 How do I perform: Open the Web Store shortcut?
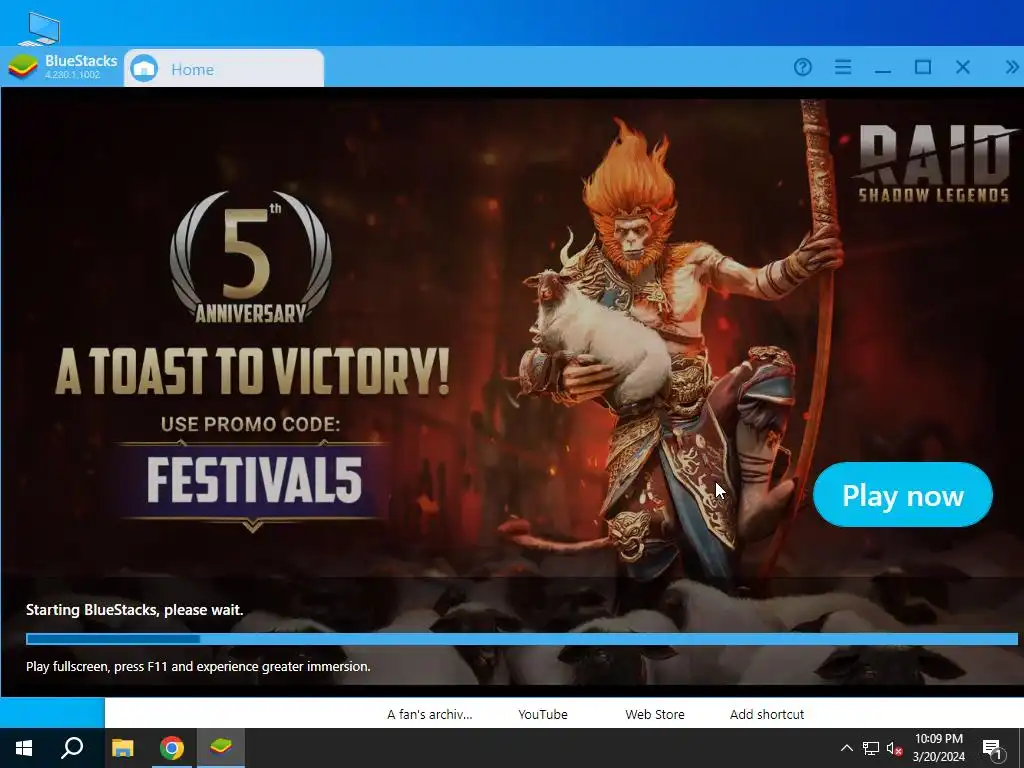pos(655,714)
